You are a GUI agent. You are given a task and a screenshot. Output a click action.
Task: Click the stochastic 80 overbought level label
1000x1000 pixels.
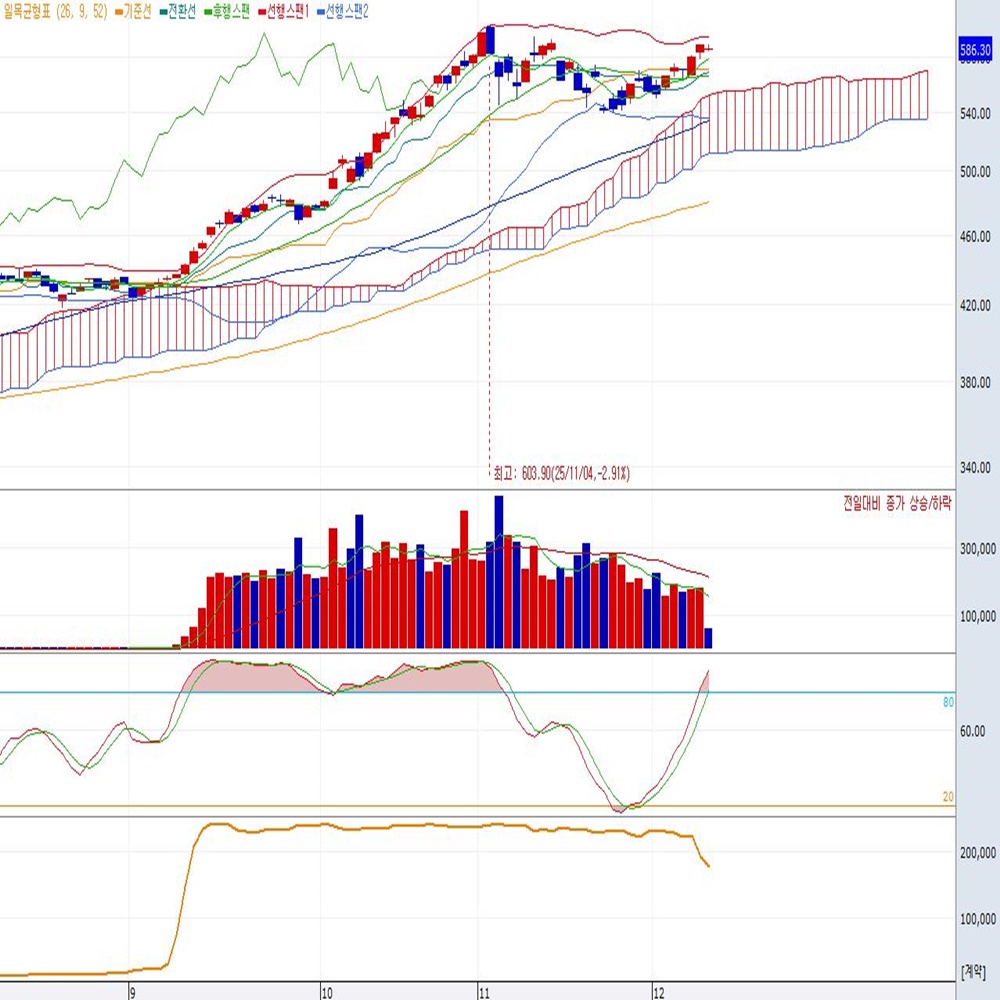click(948, 702)
